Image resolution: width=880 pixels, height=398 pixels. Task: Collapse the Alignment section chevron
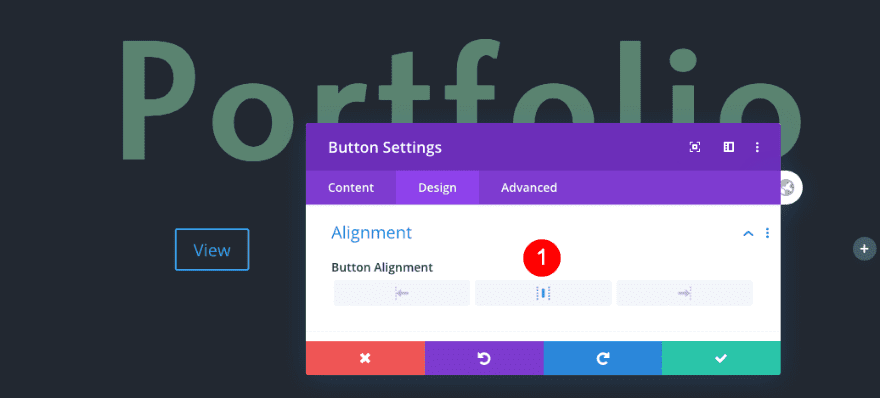coord(748,233)
